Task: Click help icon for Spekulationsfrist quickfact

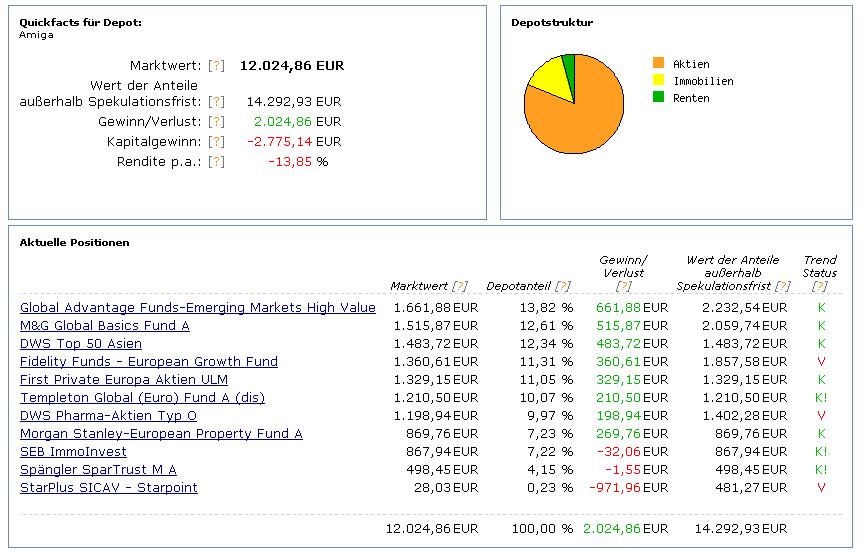Action: pos(216,102)
